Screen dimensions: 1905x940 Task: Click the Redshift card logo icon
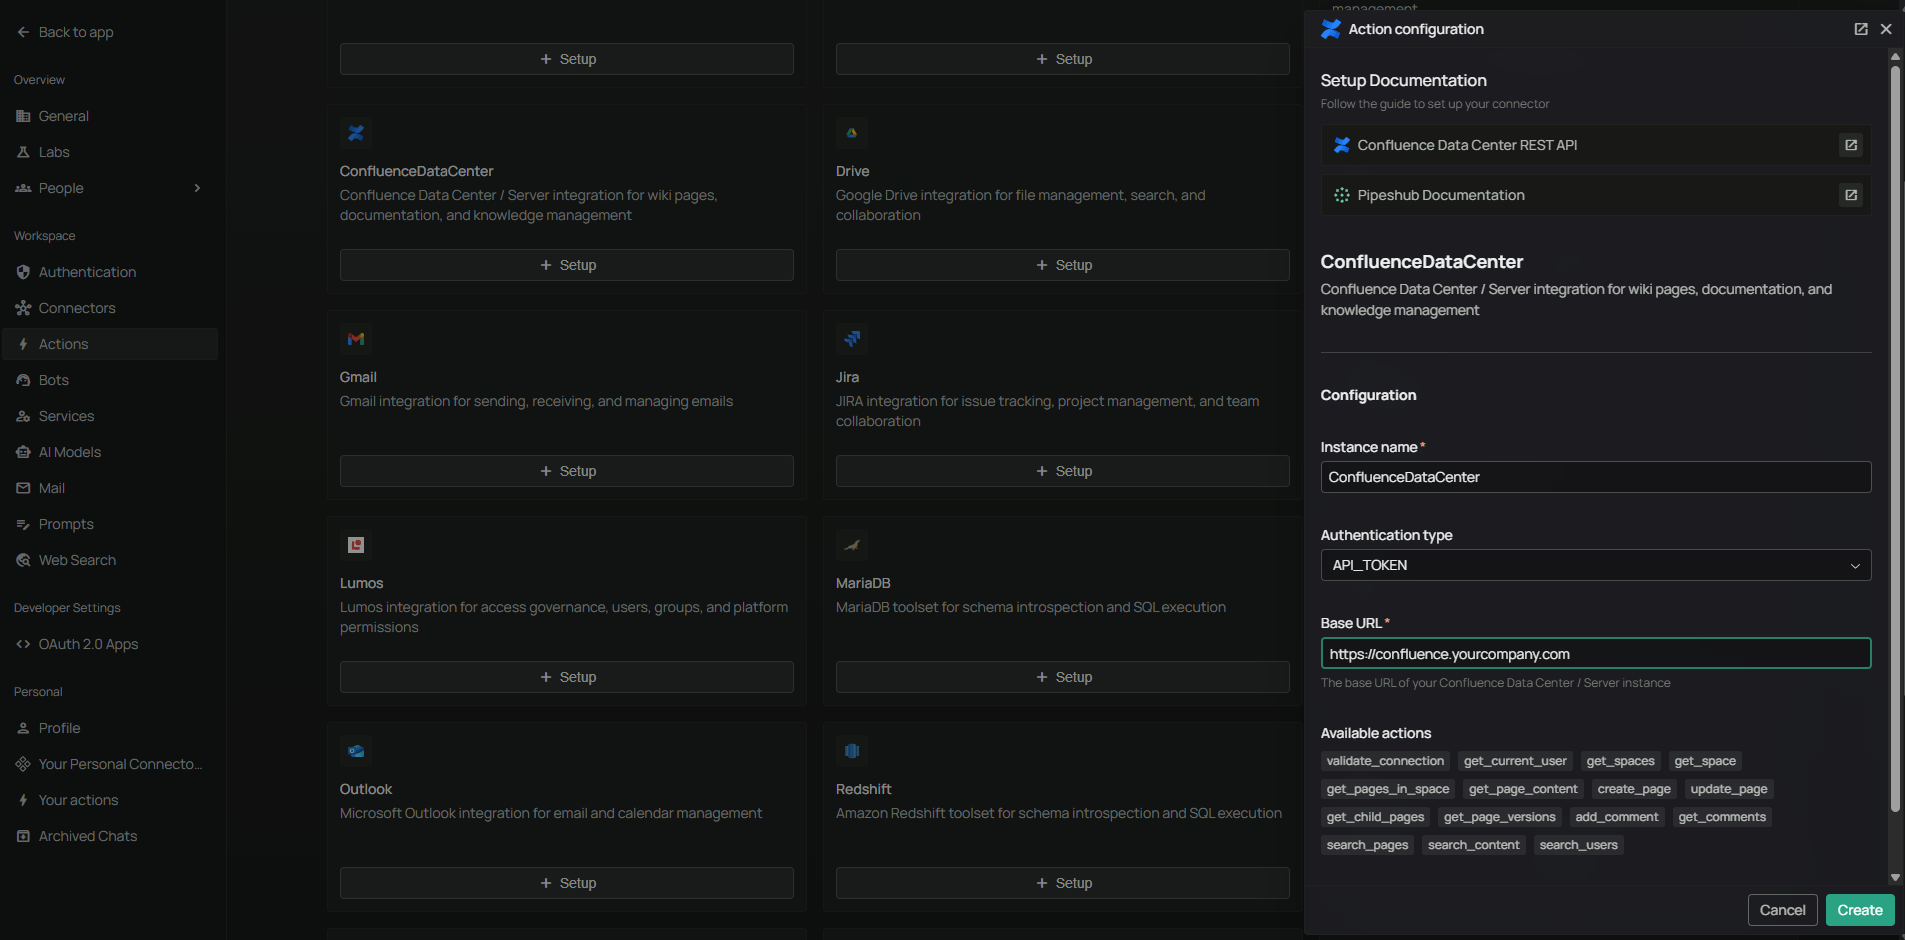(852, 751)
